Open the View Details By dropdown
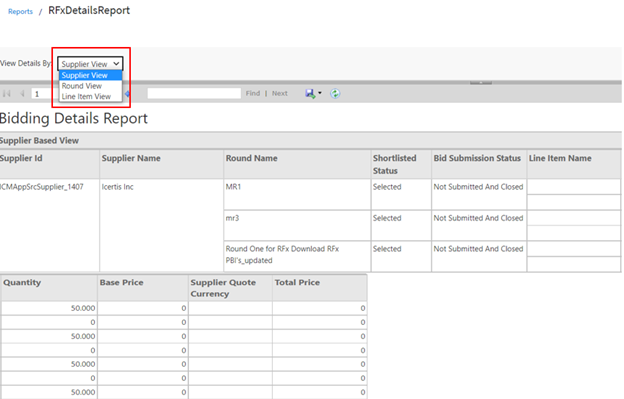 pos(90,64)
